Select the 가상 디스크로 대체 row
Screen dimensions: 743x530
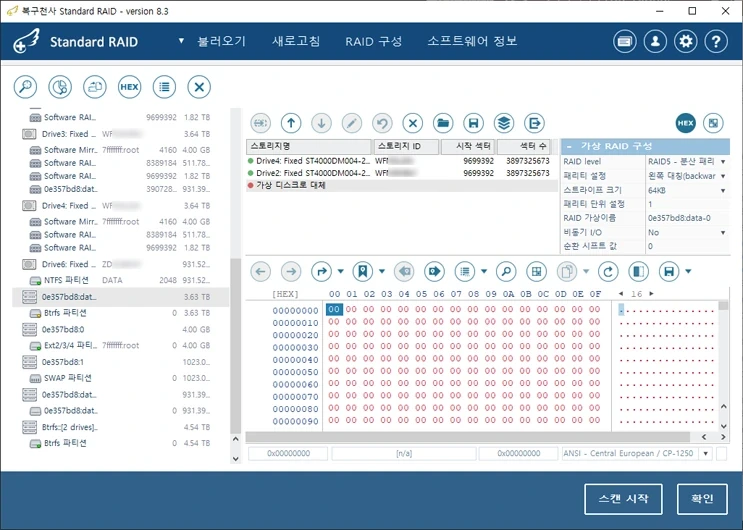[401, 185]
